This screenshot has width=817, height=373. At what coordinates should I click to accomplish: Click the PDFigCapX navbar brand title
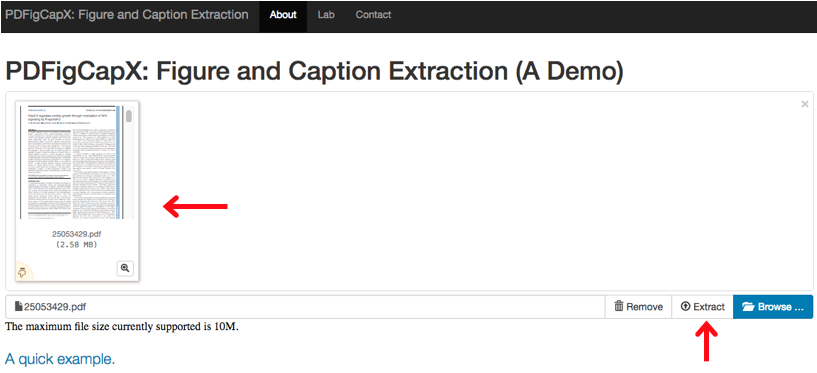127,15
